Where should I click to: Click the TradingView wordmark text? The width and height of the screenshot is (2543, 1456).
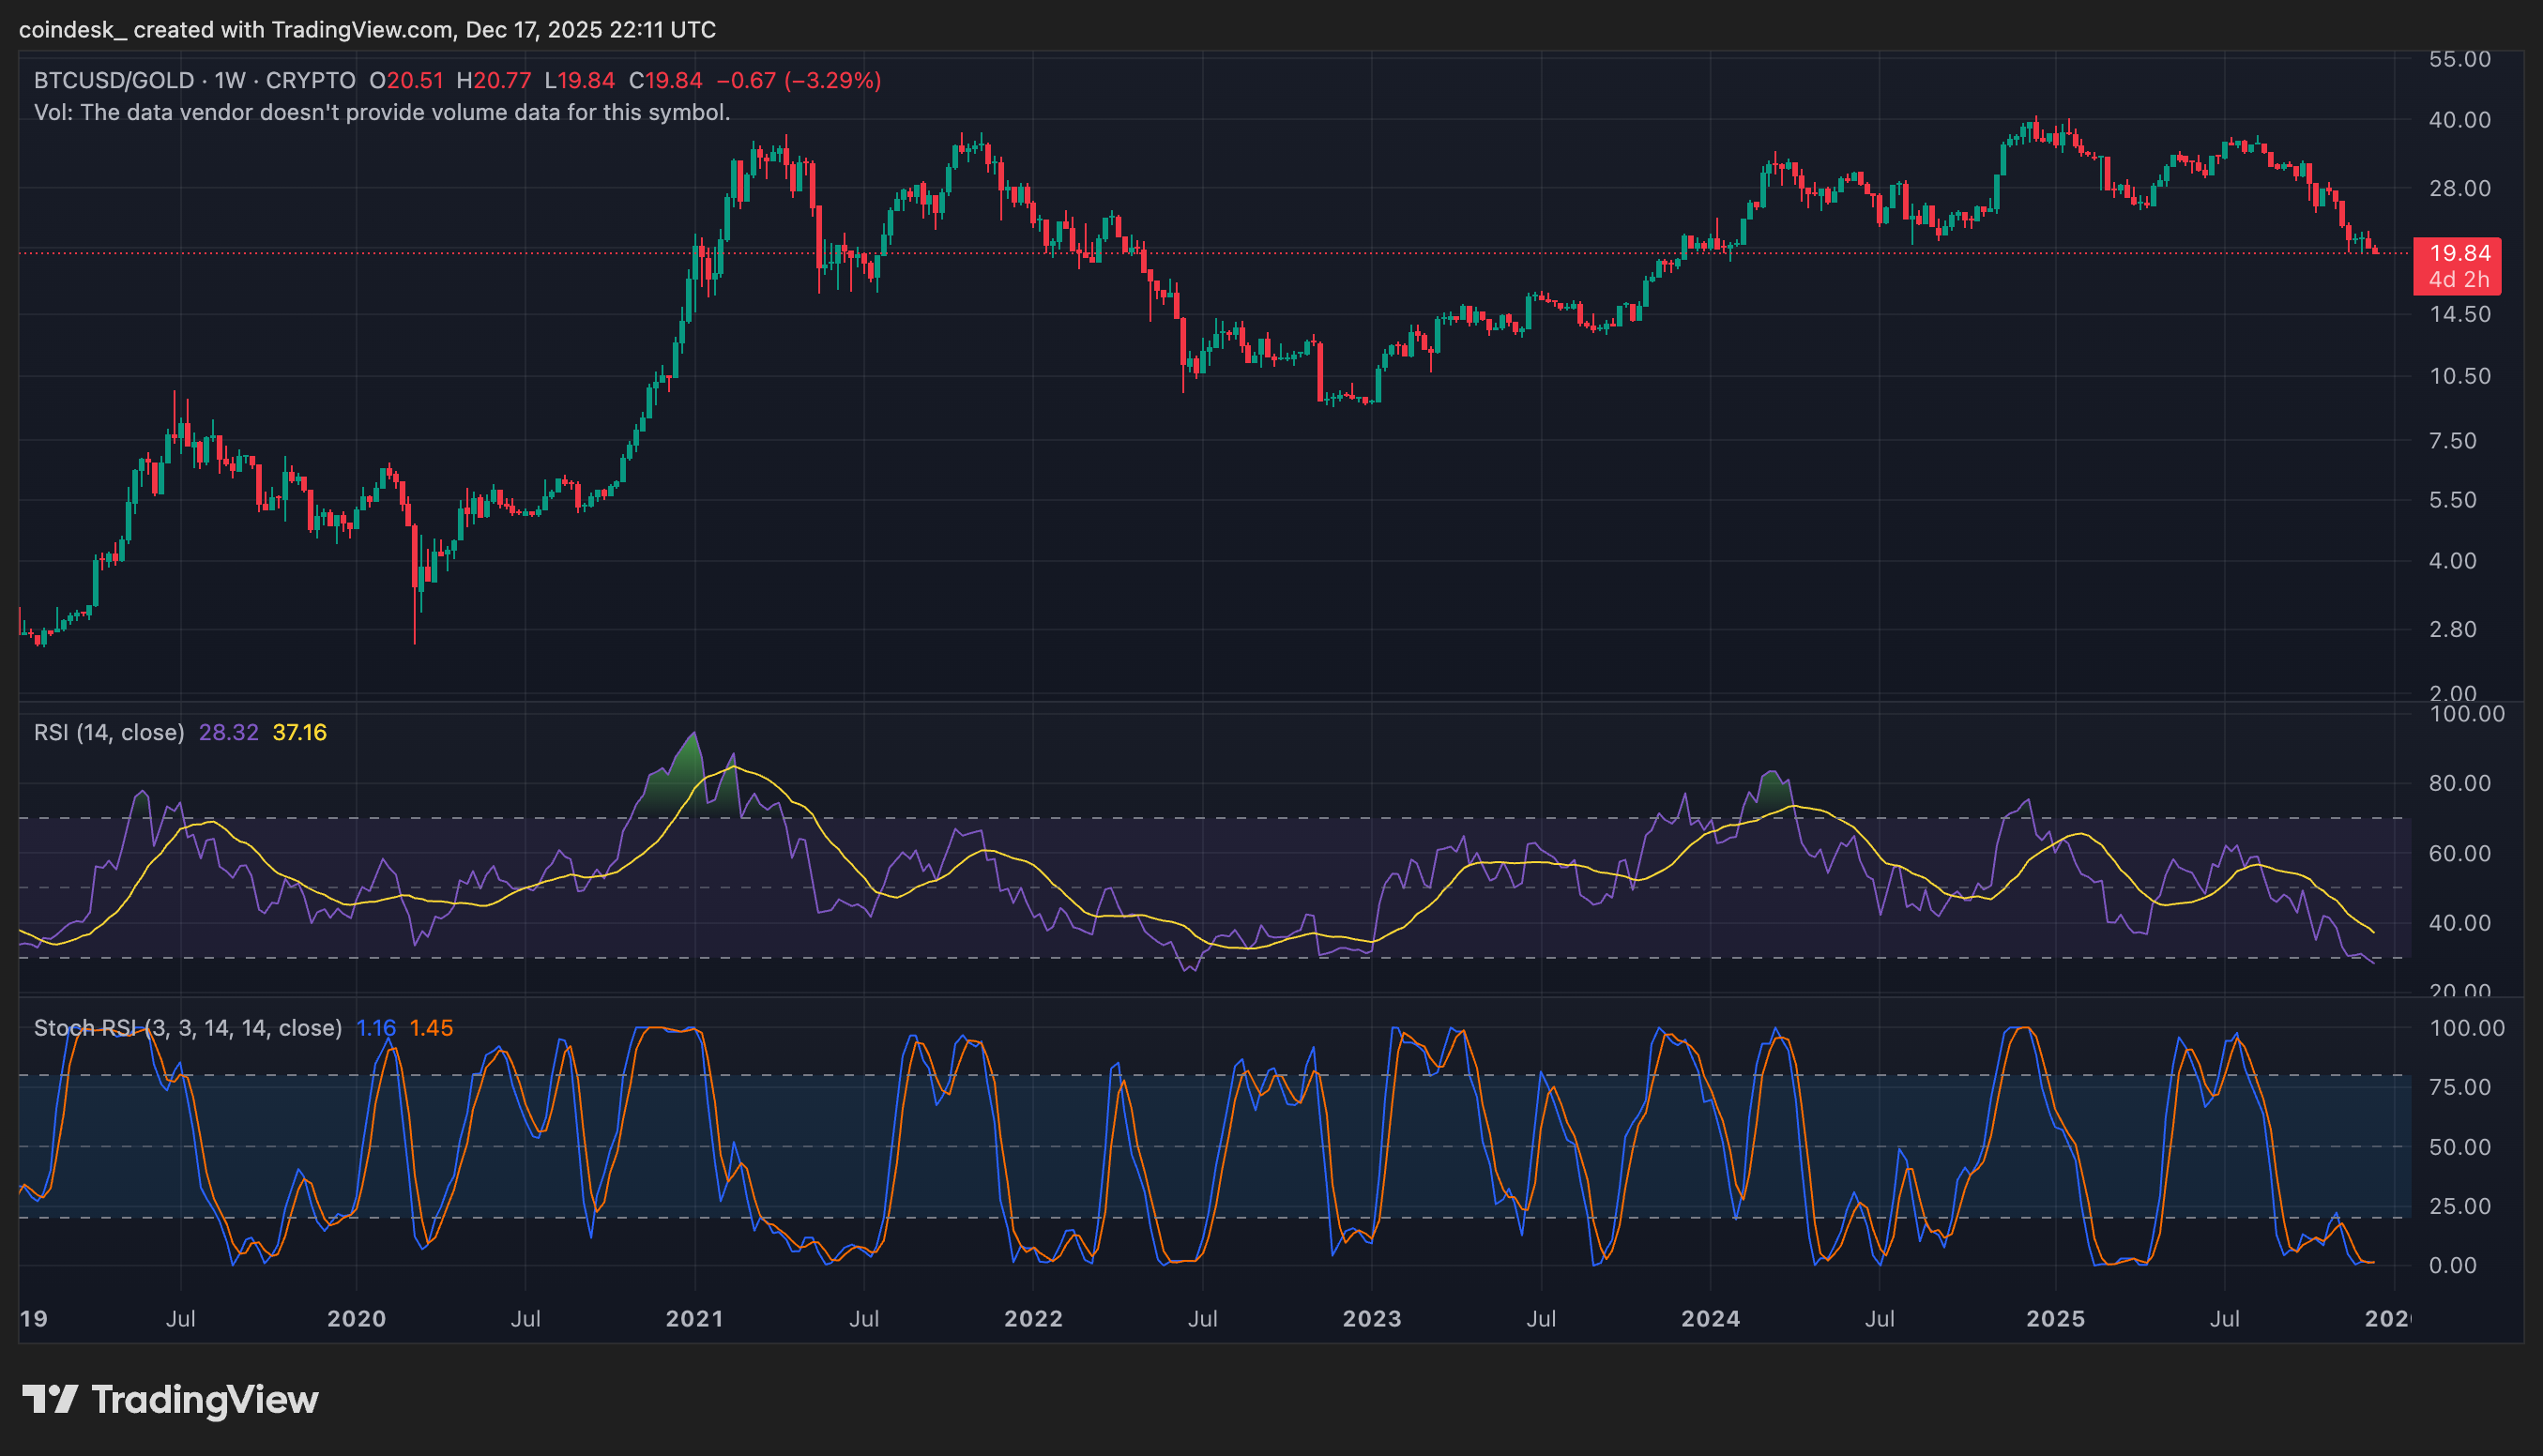coord(205,1399)
